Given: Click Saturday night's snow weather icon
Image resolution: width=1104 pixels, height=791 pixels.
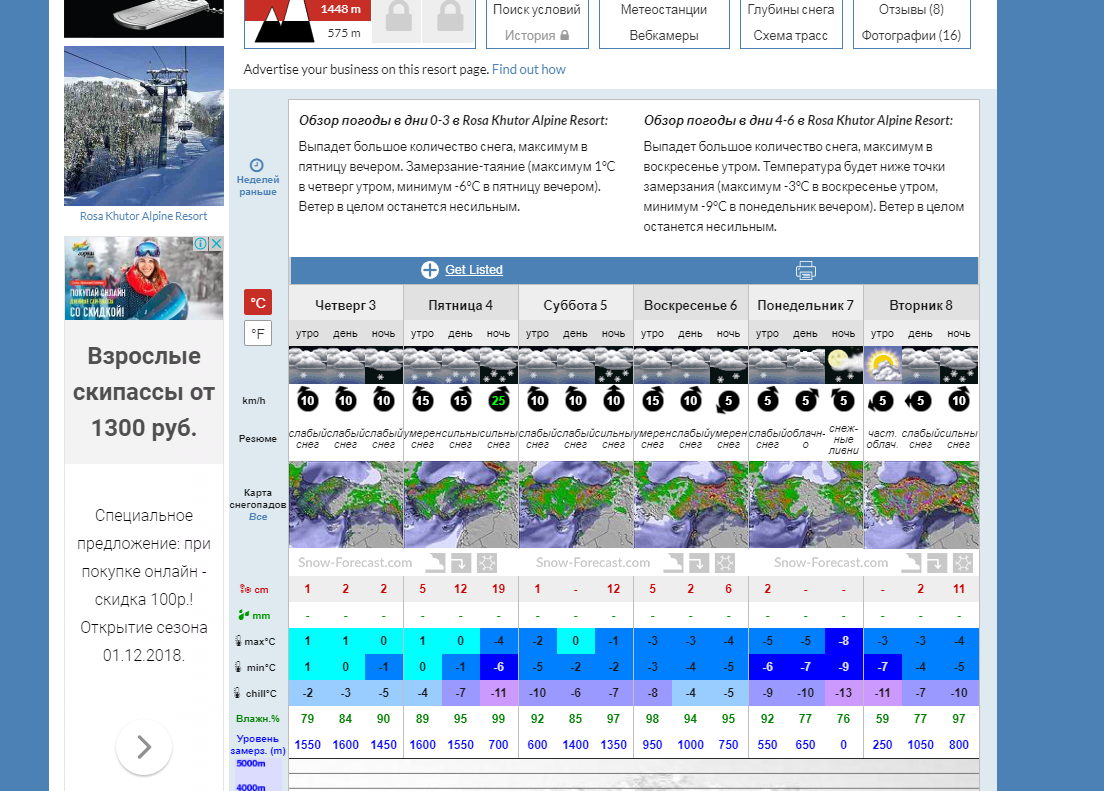Looking at the screenshot, I should click(x=613, y=365).
